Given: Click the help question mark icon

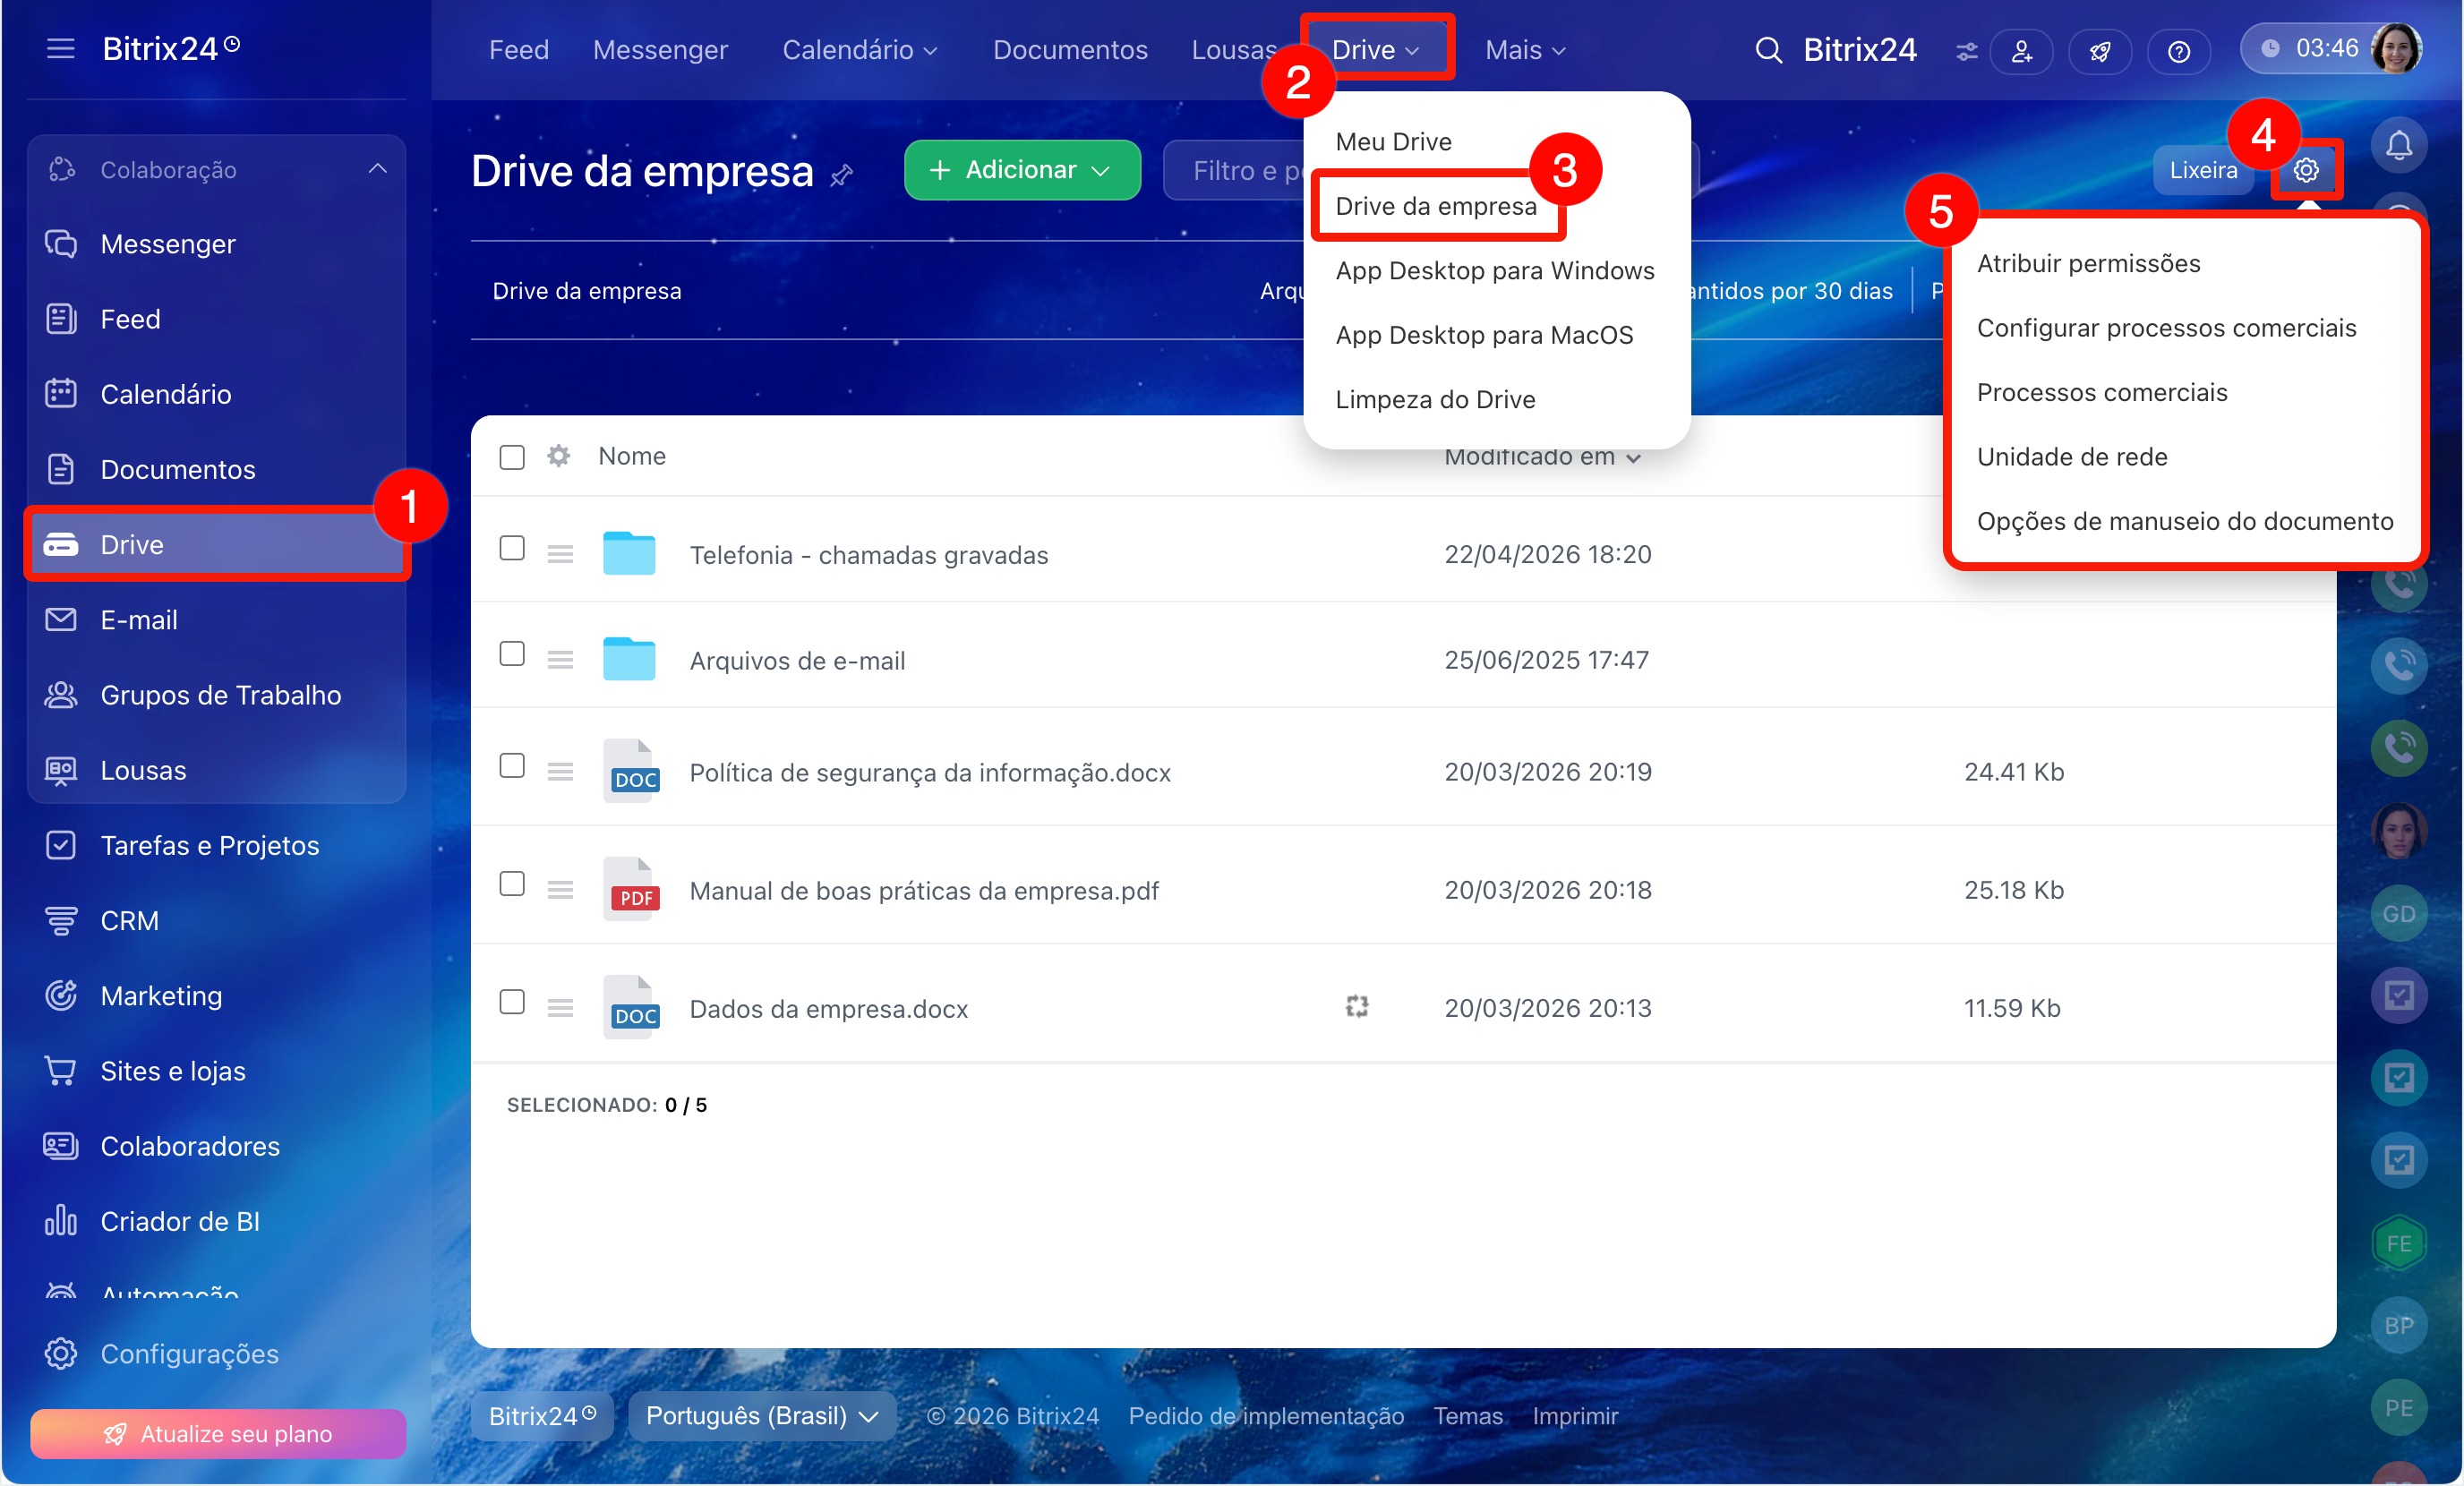Looking at the screenshot, I should [x=2178, y=51].
